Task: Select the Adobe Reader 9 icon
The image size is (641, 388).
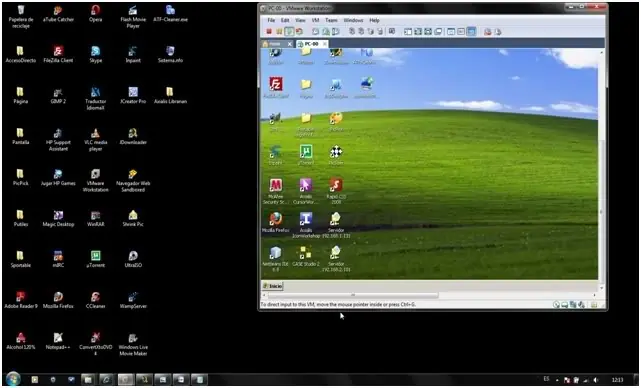Action: pos(20,300)
